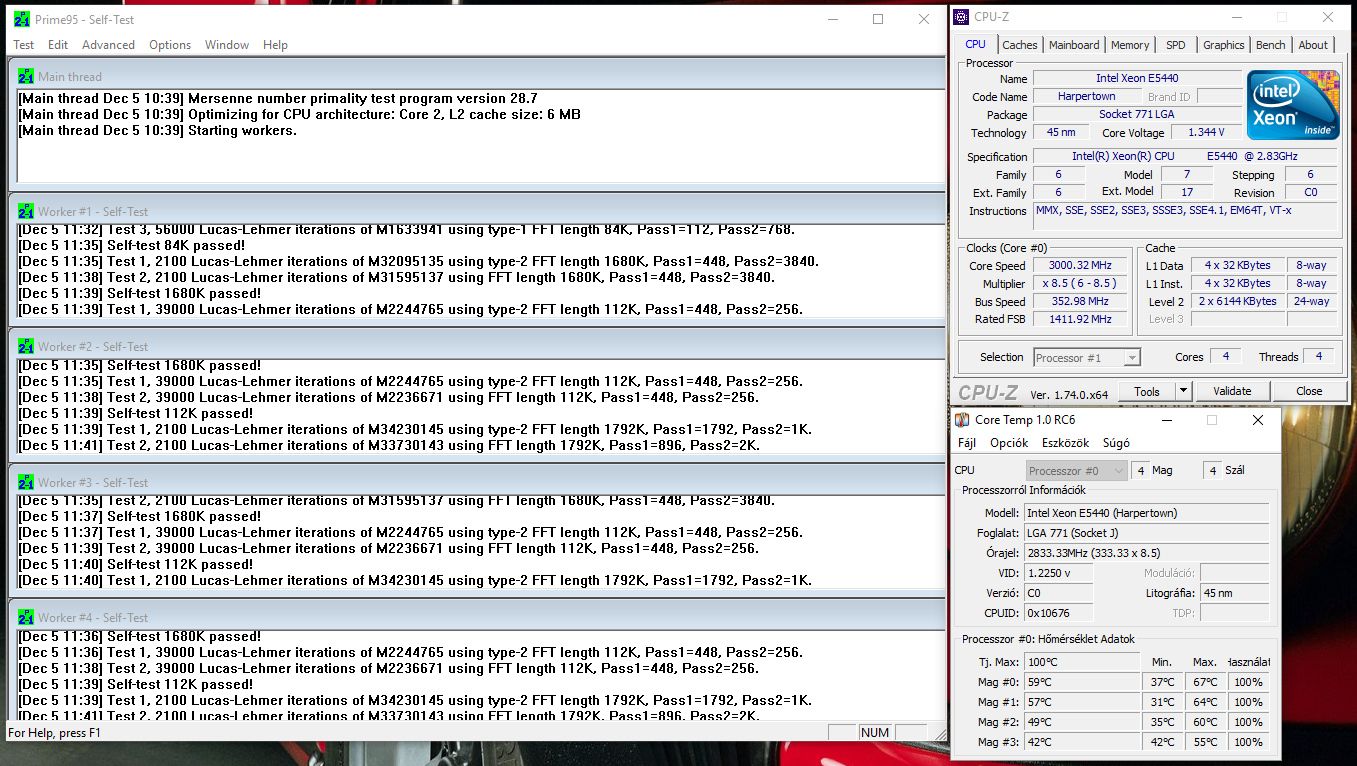Click the Core Speed 3000.32 MHz value
The height and width of the screenshot is (766, 1357).
[1082, 266]
